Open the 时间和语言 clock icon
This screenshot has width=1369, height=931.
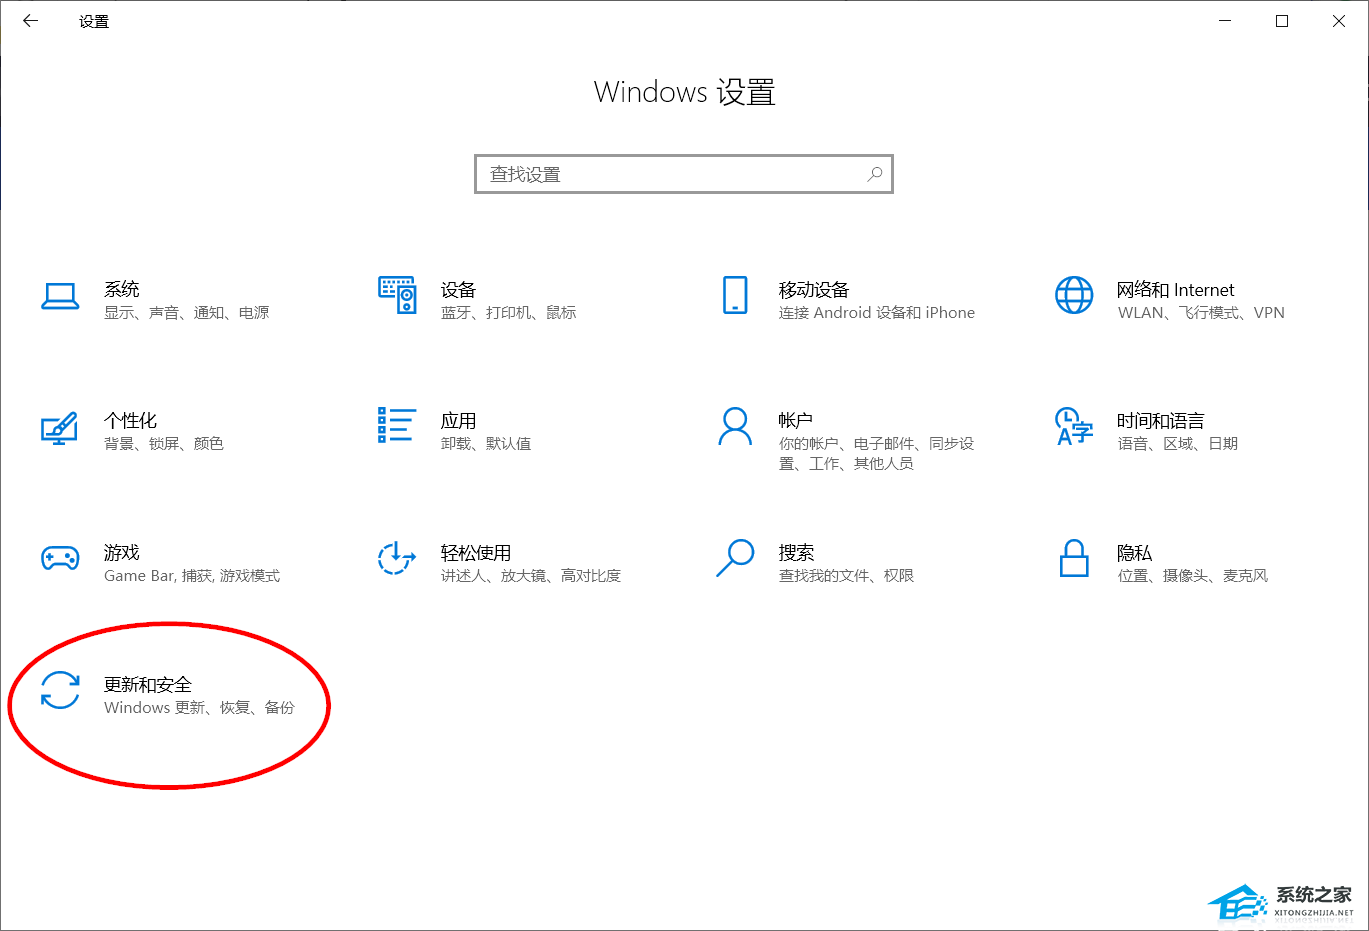point(1074,426)
